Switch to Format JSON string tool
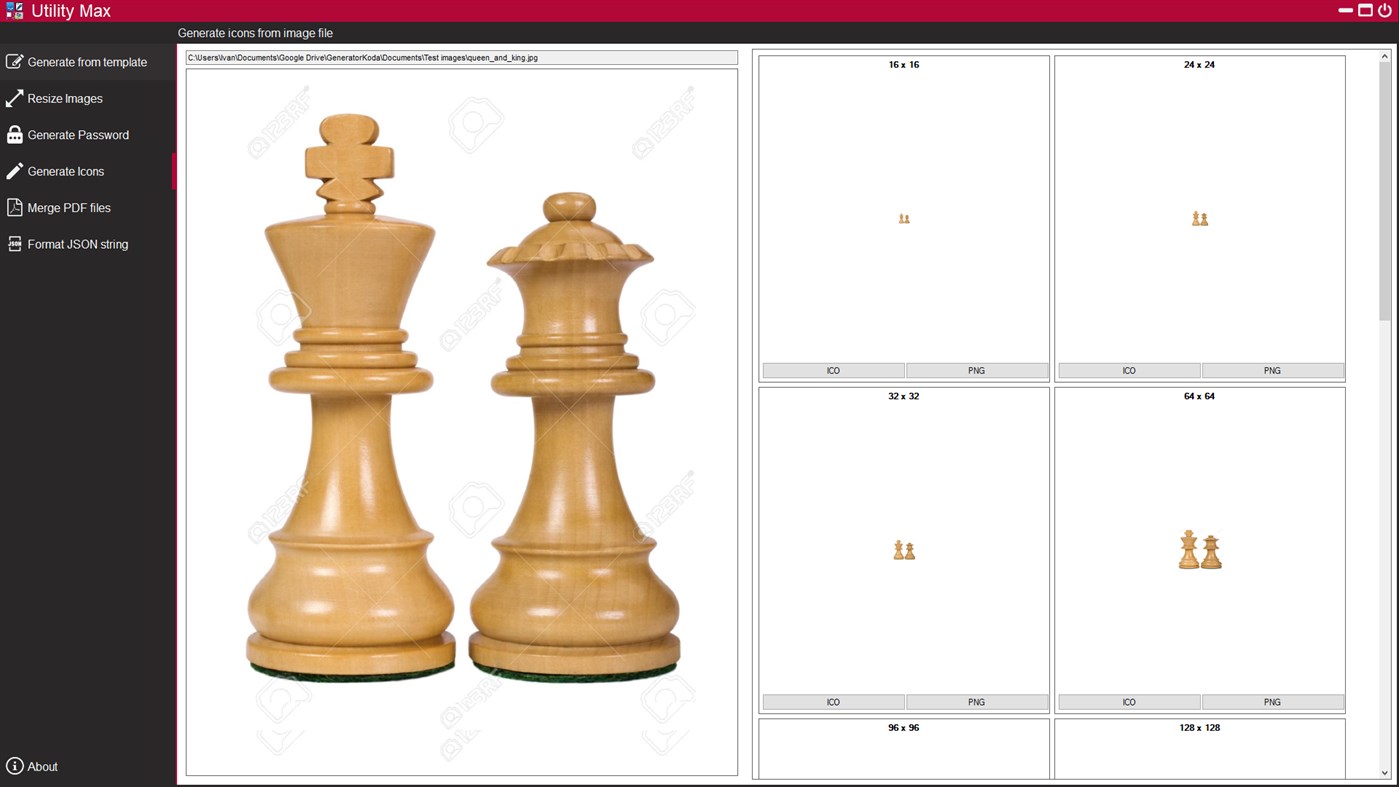 tap(87, 244)
